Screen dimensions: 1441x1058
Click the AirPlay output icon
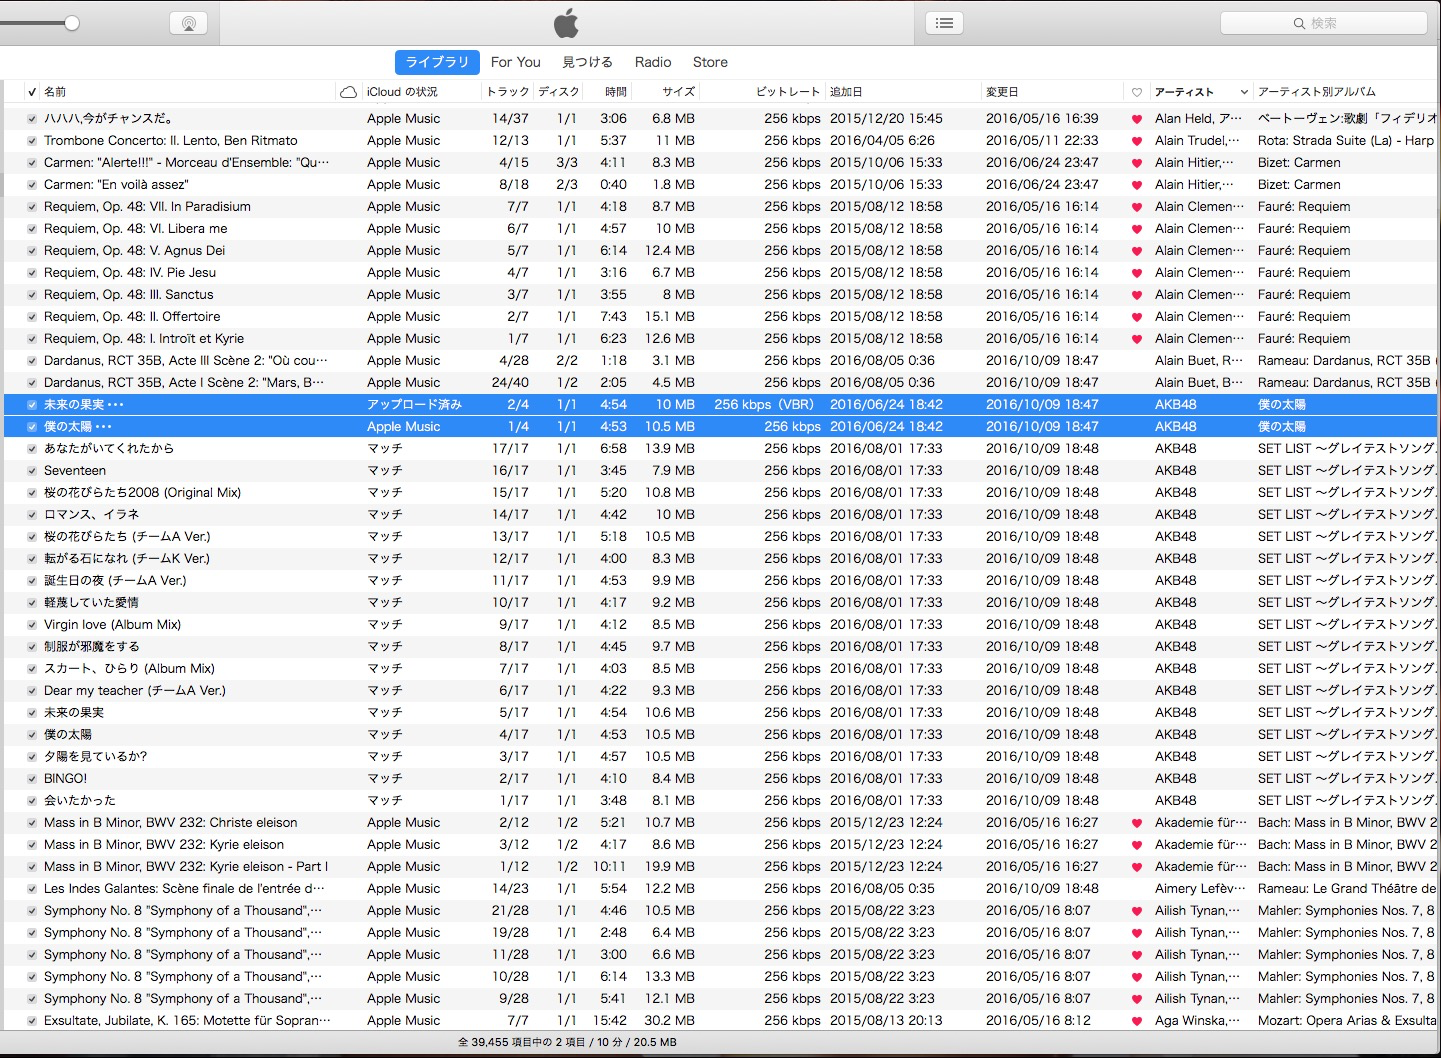click(x=188, y=23)
